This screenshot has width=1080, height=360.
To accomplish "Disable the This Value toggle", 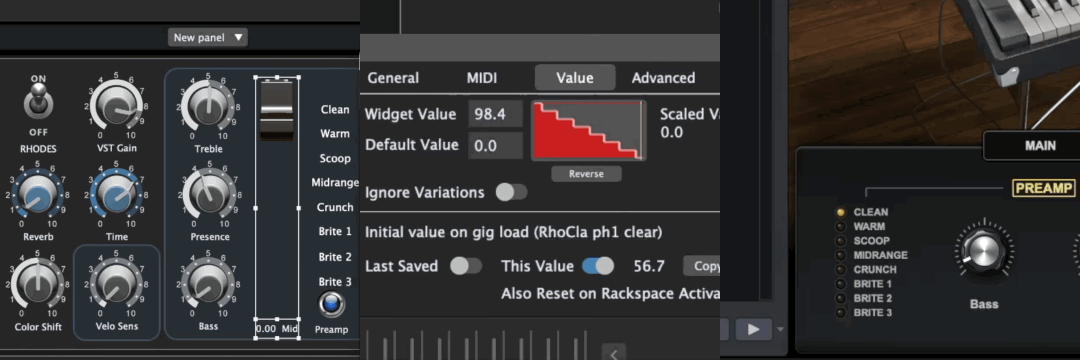I will 598,266.
